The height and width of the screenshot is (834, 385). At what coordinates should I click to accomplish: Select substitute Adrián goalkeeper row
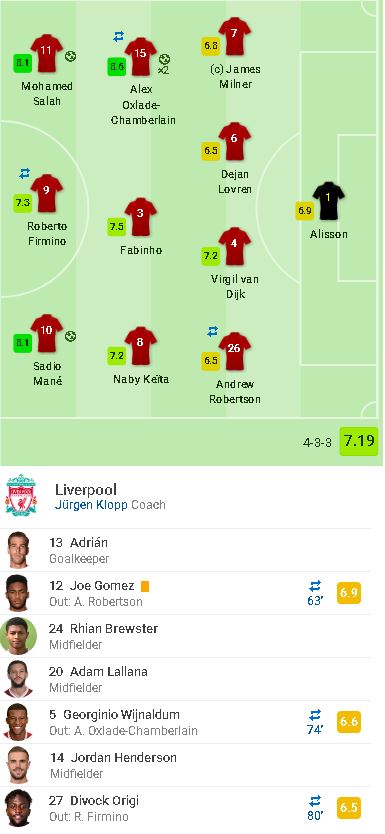[x=185, y=551]
